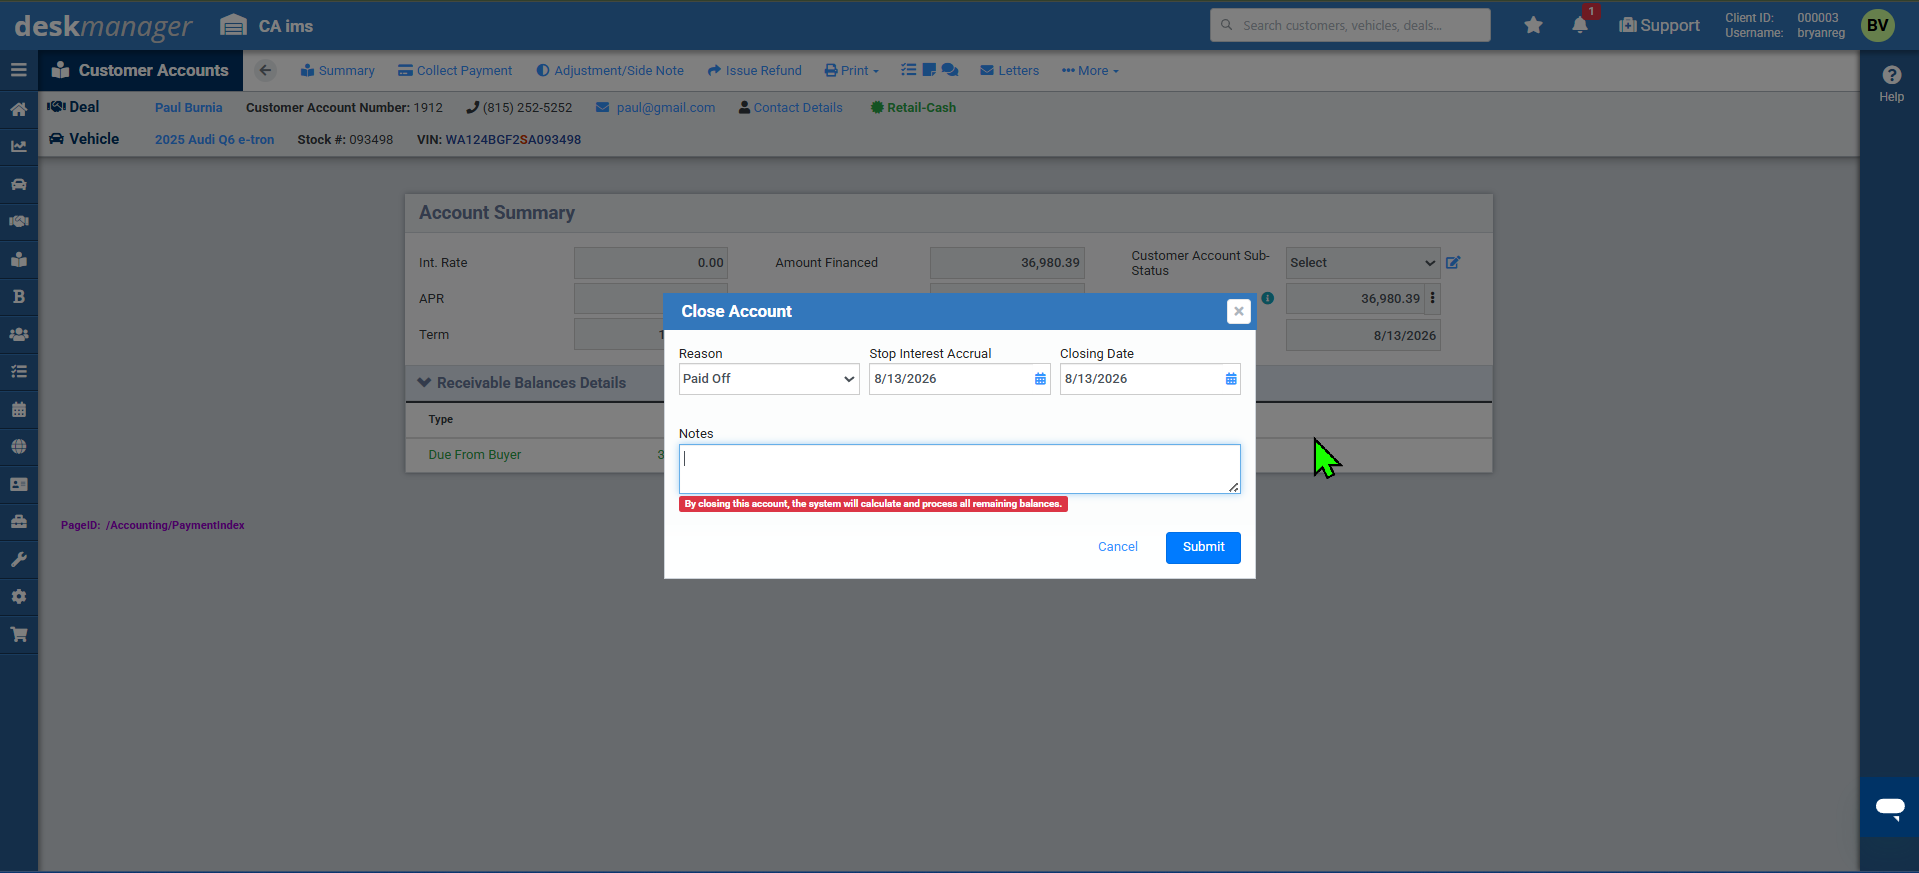Click the green info icon

tap(1267, 298)
